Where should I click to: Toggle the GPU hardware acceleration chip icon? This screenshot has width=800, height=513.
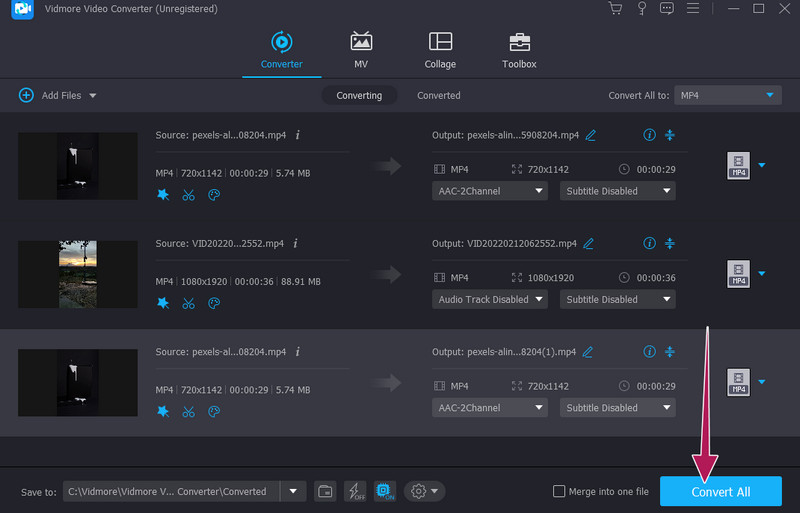pos(385,491)
